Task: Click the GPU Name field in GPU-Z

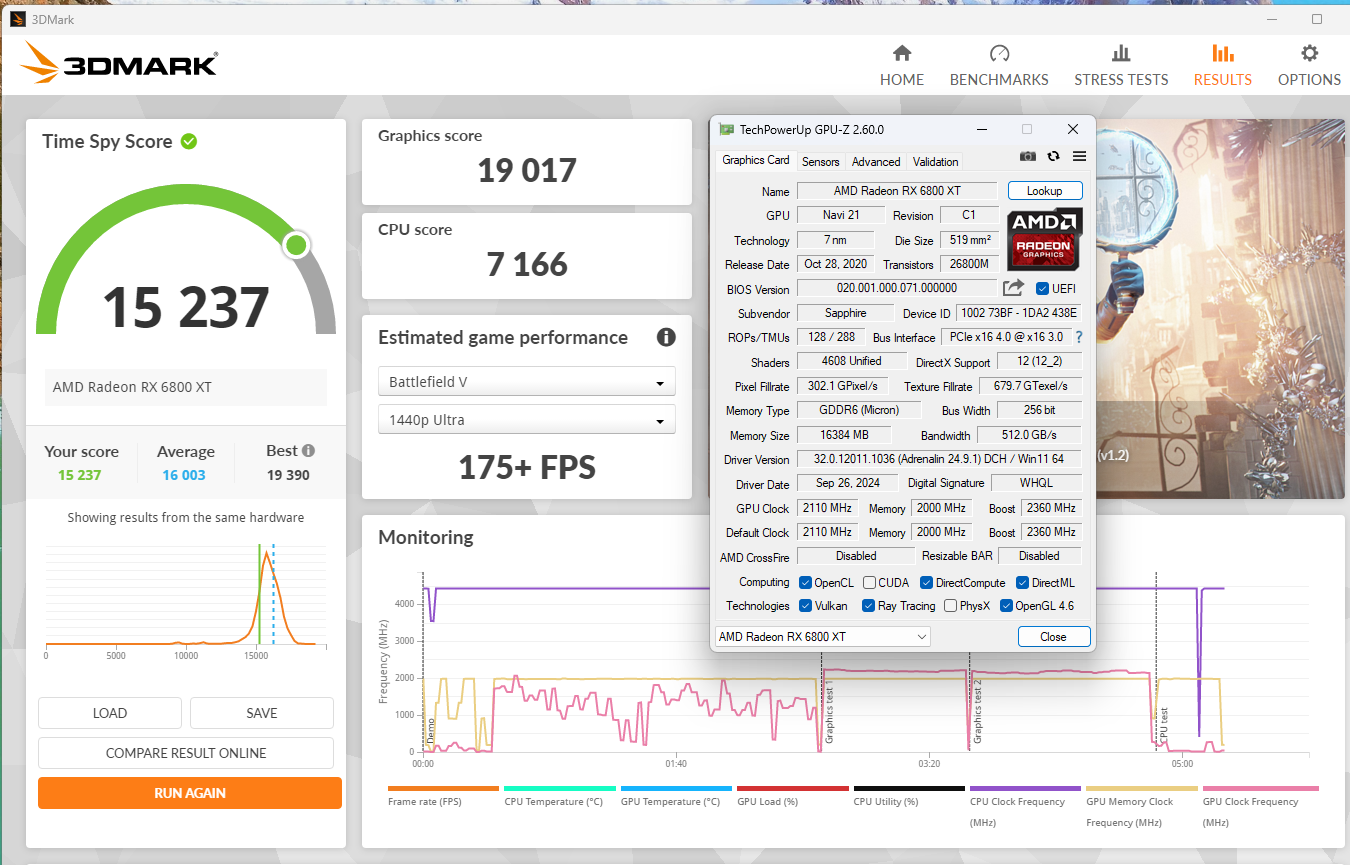Action: [897, 191]
